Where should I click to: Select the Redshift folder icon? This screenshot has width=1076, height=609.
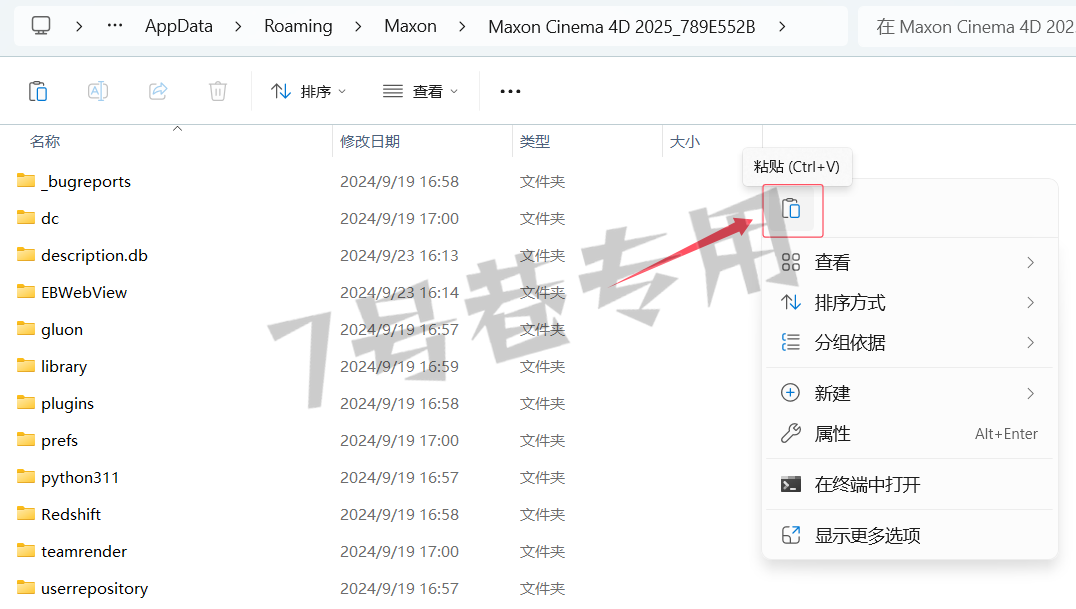pos(26,514)
